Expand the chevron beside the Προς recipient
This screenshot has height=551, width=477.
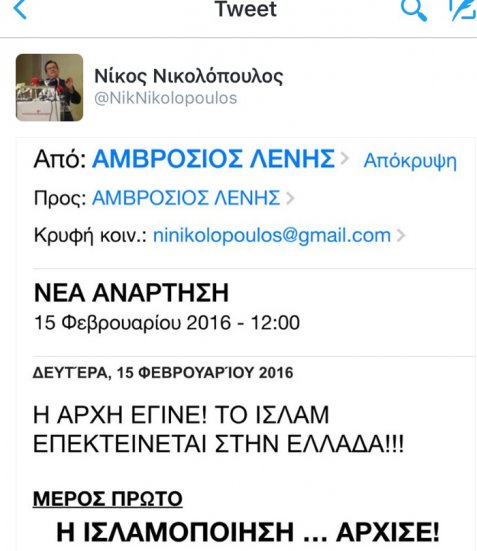tap(290, 198)
